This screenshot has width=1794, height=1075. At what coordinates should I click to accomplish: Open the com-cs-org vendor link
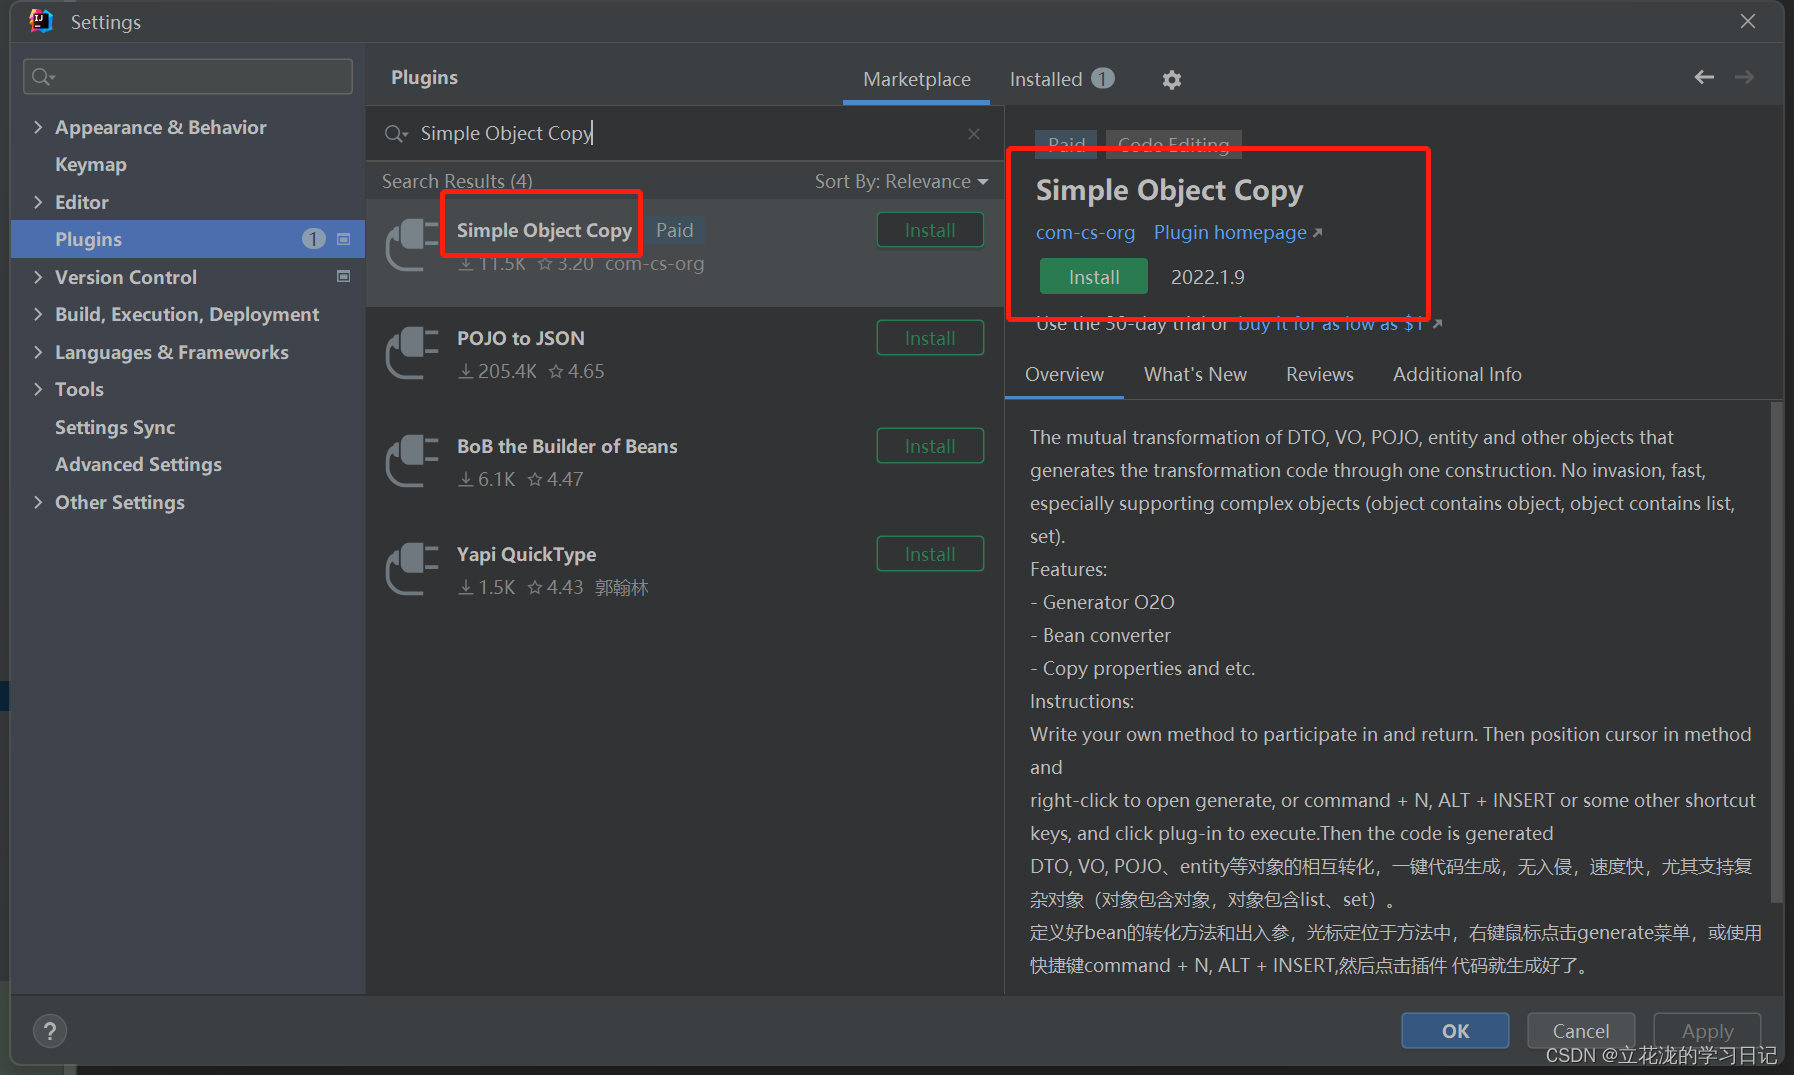(1085, 232)
